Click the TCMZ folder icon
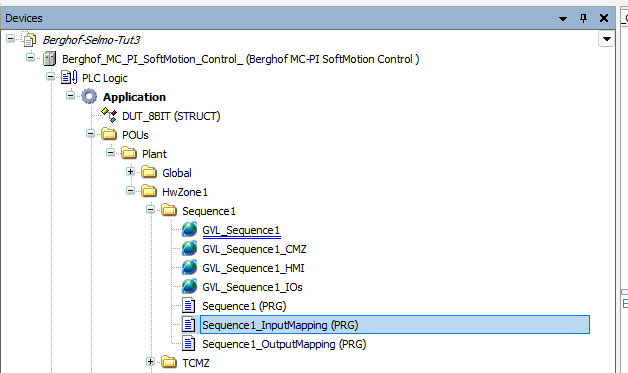 (169, 362)
